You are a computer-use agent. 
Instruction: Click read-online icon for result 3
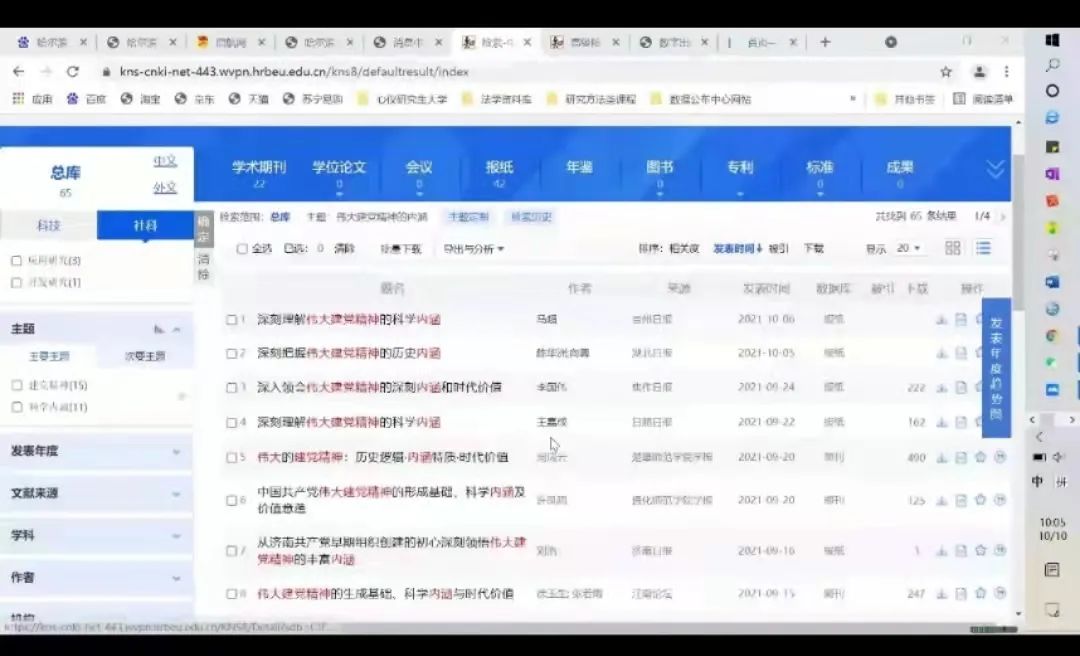[960, 388]
